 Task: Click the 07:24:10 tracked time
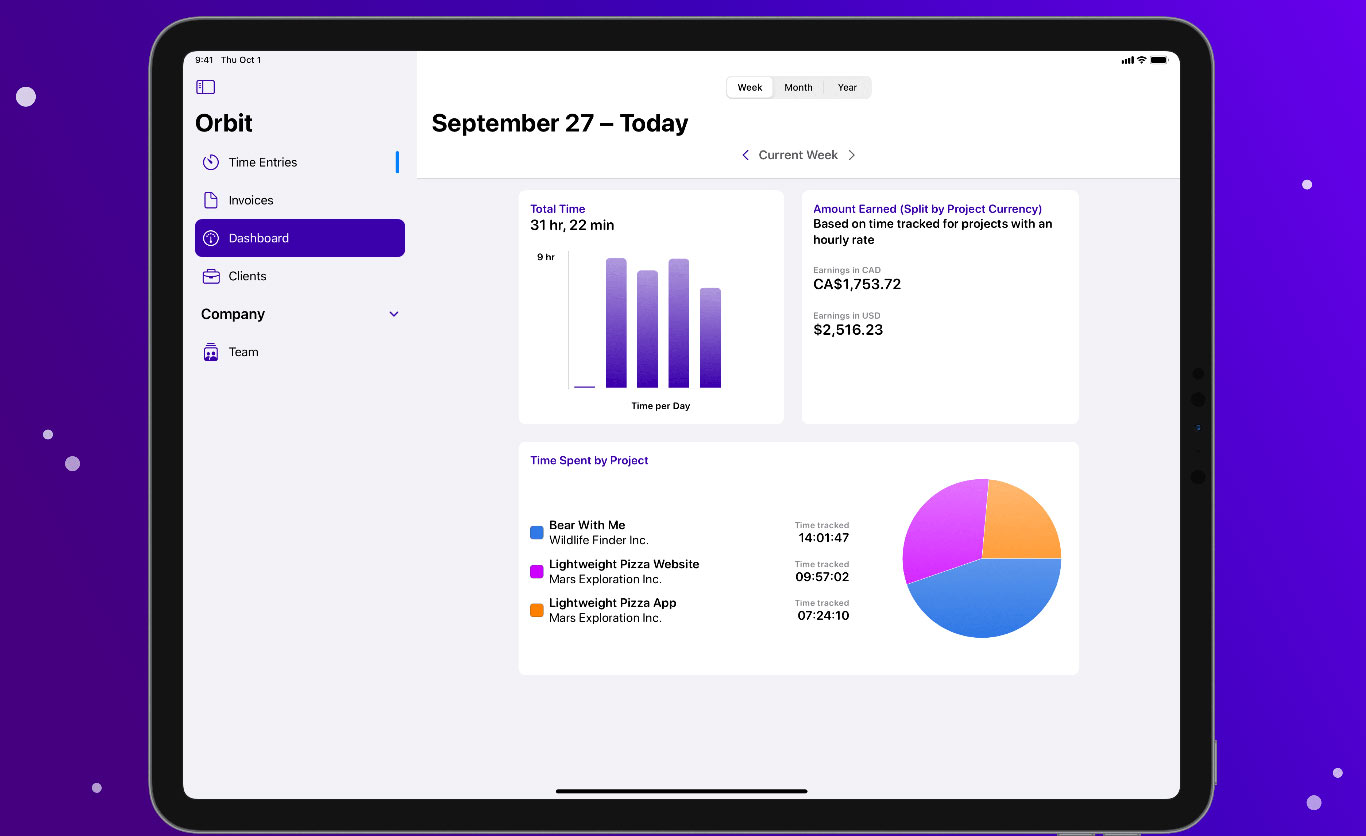tap(823, 616)
